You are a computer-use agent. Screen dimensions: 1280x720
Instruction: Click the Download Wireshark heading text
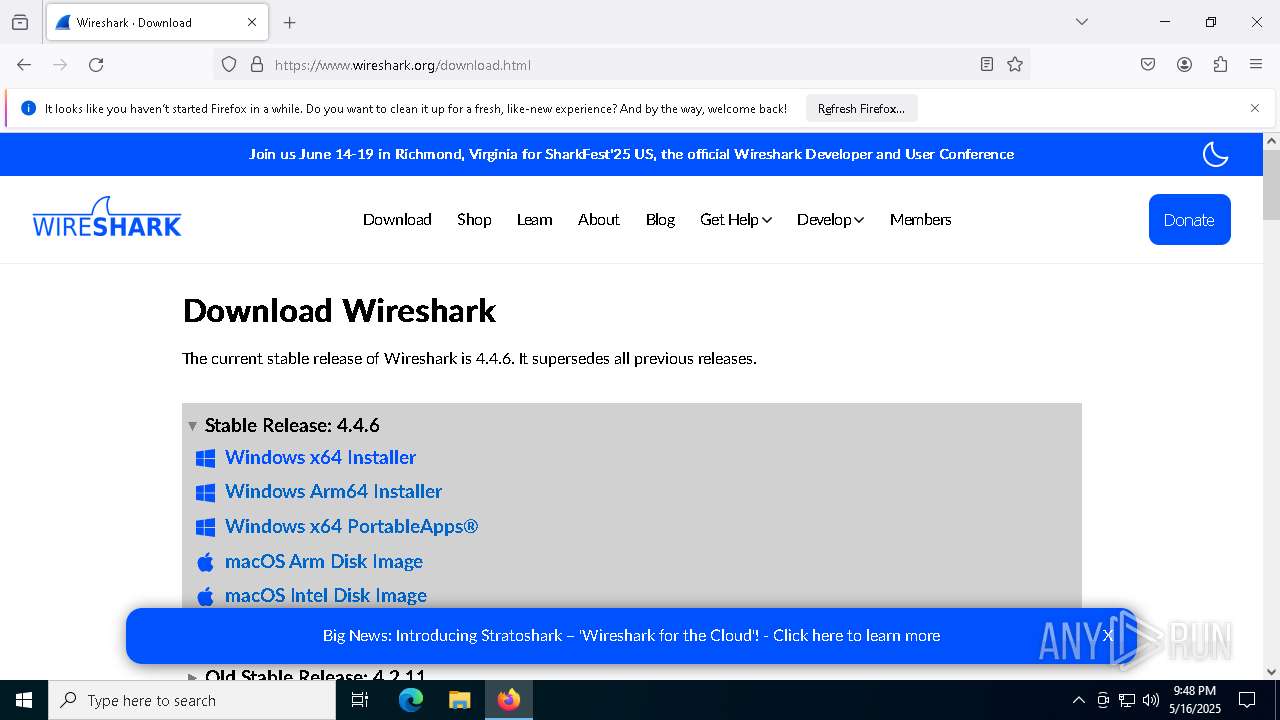click(x=339, y=311)
